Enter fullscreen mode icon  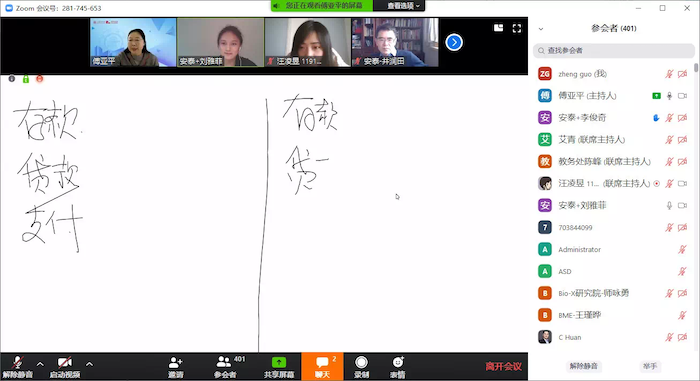click(x=517, y=29)
